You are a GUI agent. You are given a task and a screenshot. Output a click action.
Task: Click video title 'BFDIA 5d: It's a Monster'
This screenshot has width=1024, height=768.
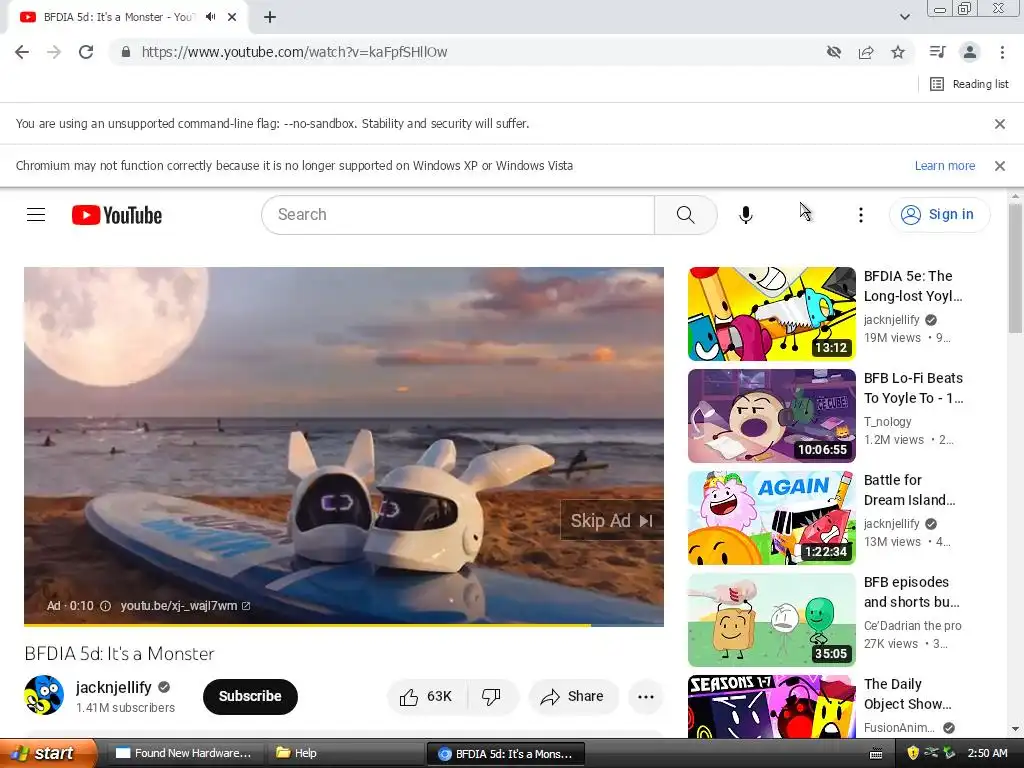point(120,654)
